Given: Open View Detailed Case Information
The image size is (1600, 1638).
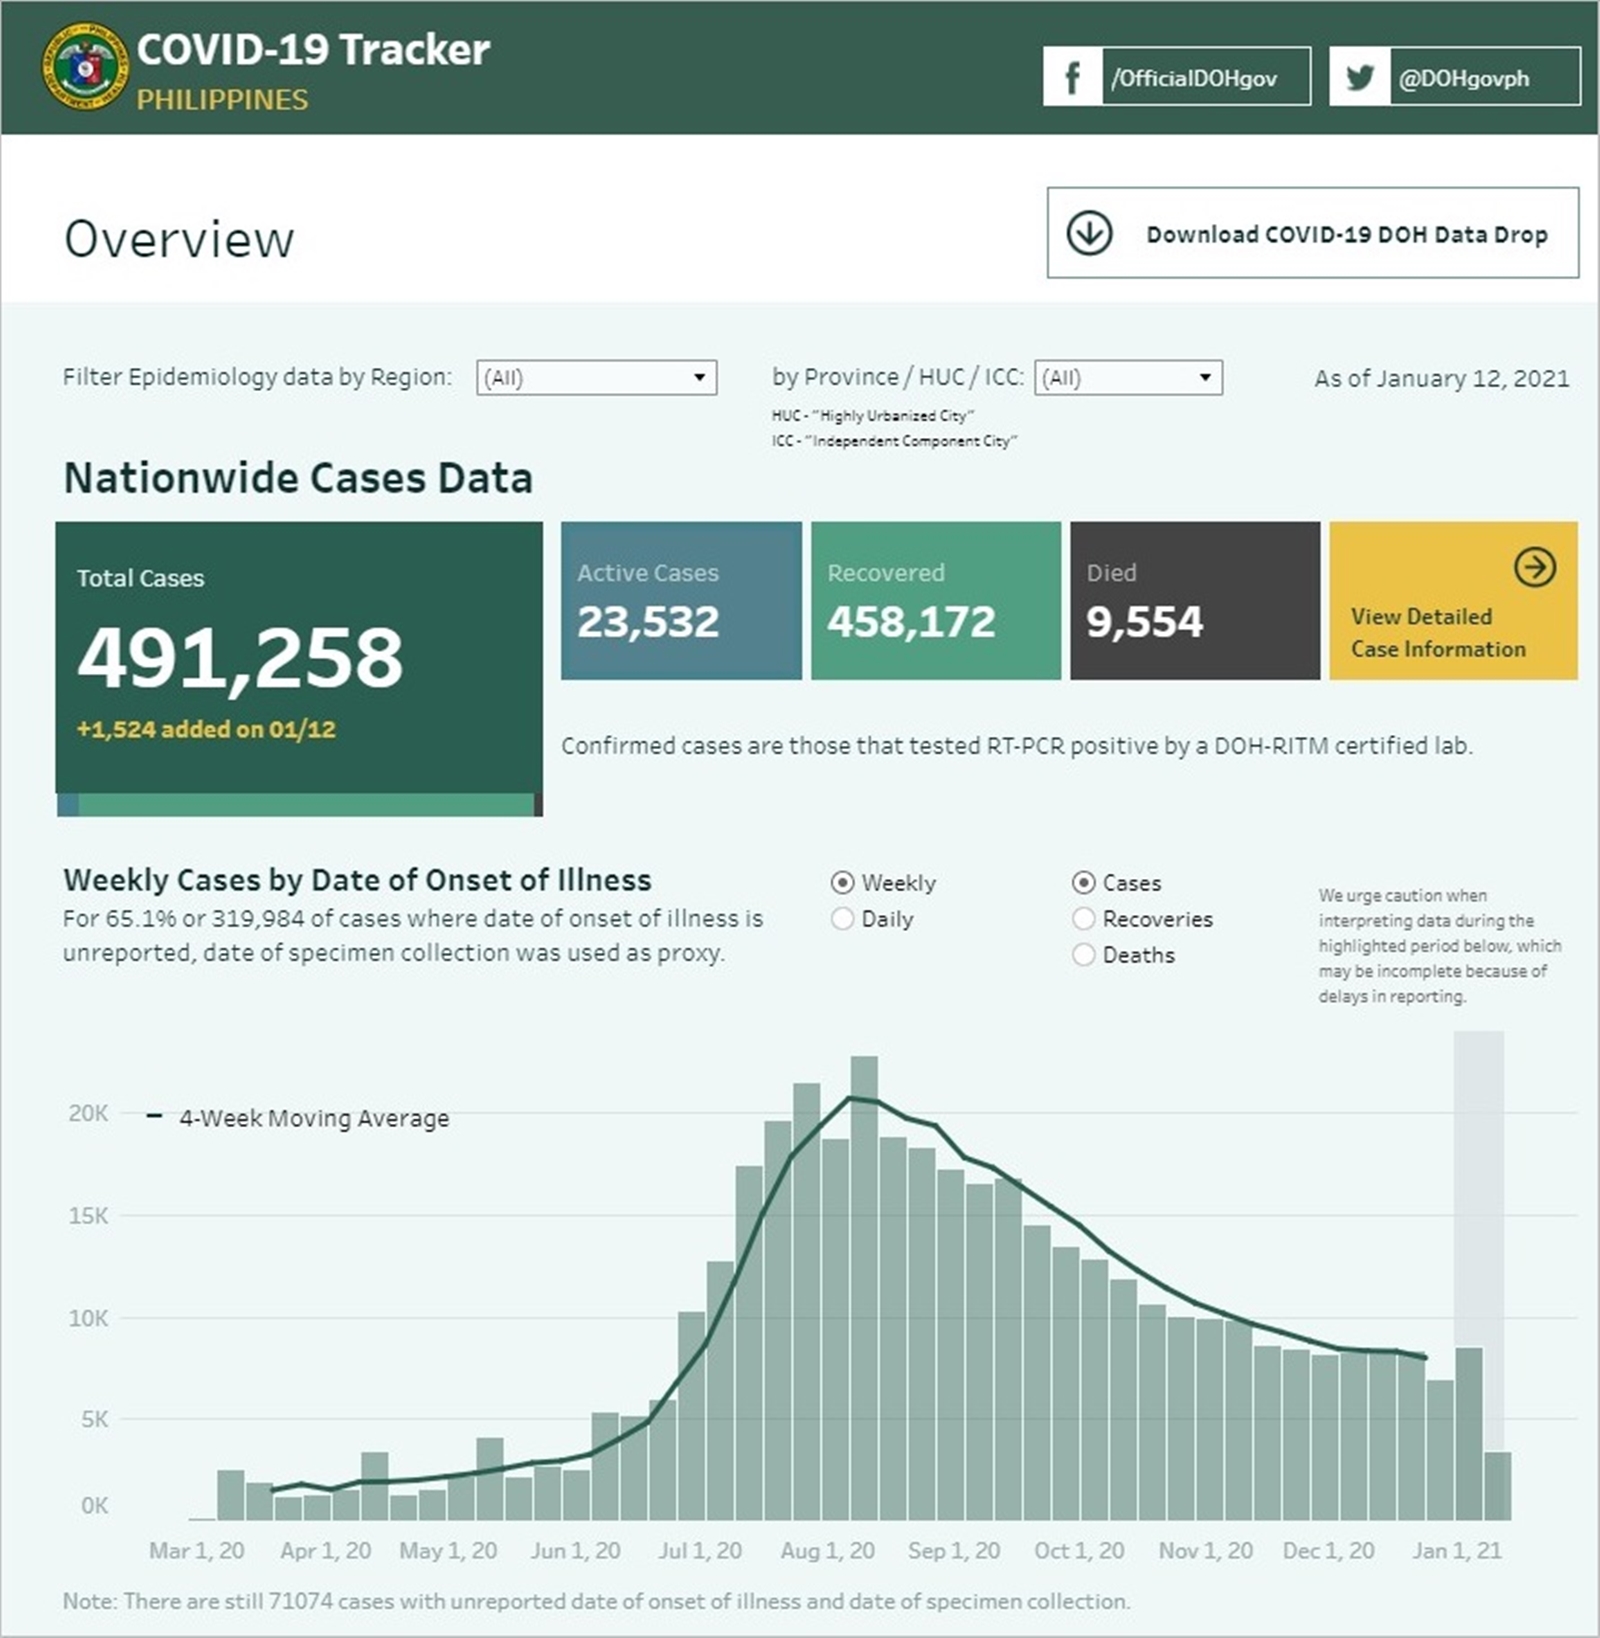Looking at the screenshot, I should tap(1454, 600).
